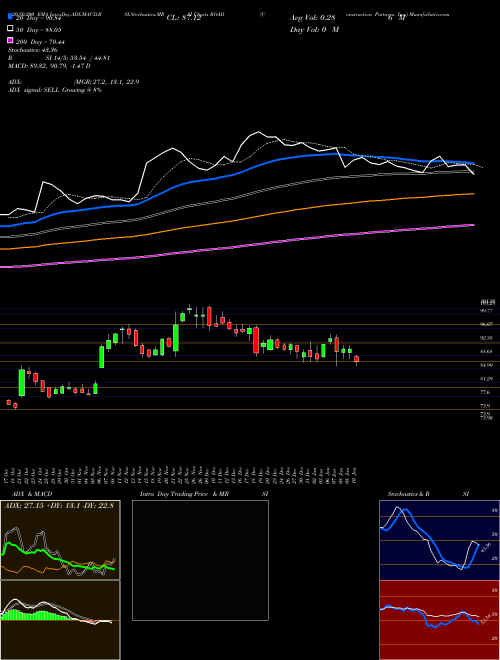
Task: Click the 96.07 price axis label
Action: 487,325
